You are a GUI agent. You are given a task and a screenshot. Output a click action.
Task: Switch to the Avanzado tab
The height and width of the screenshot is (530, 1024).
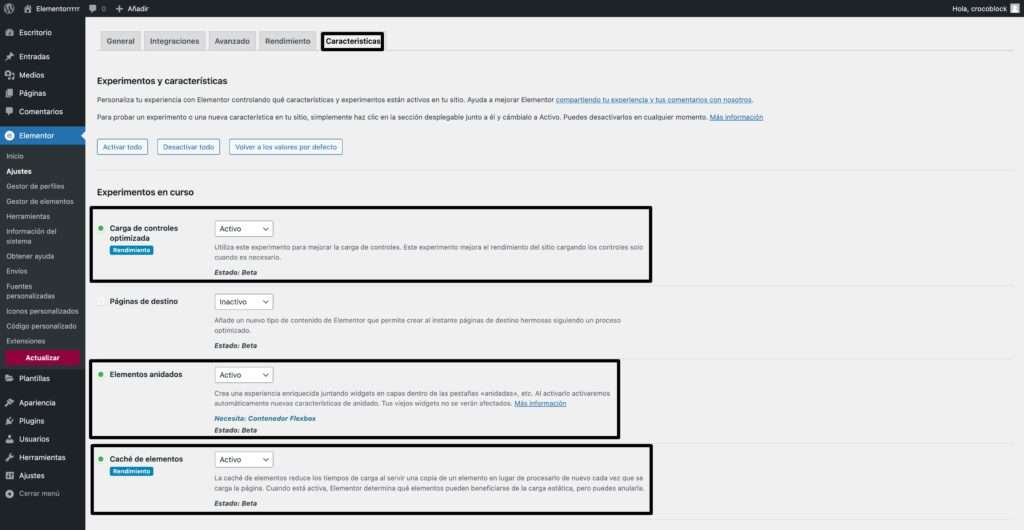pos(232,41)
